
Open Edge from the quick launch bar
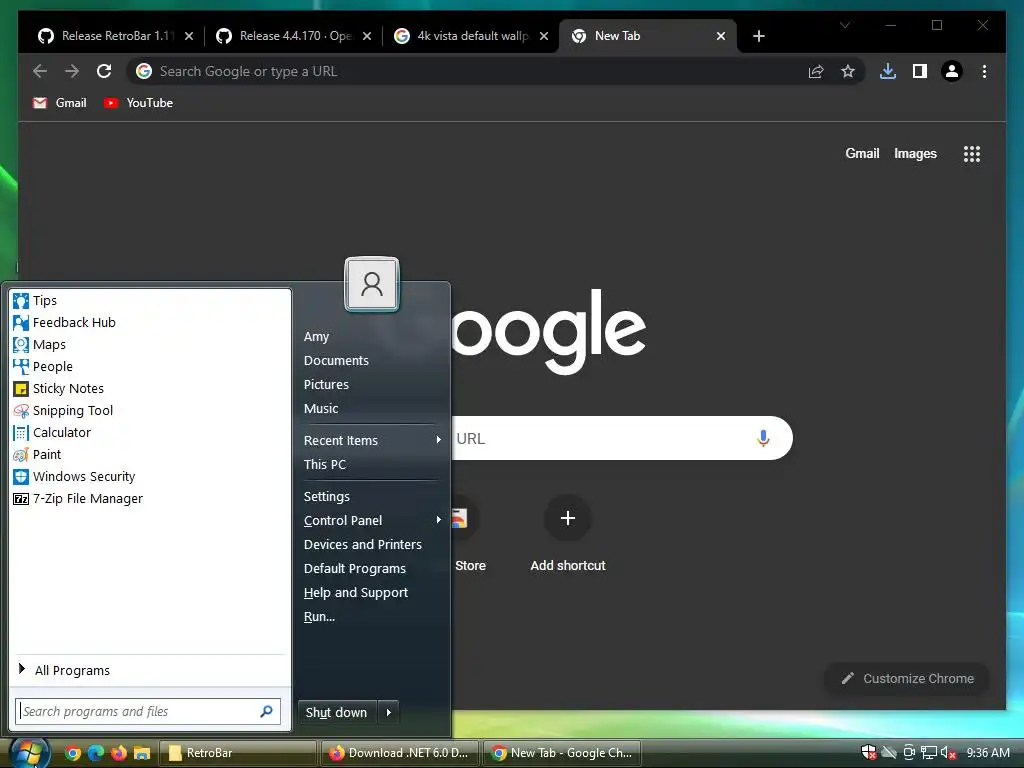(x=96, y=753)
